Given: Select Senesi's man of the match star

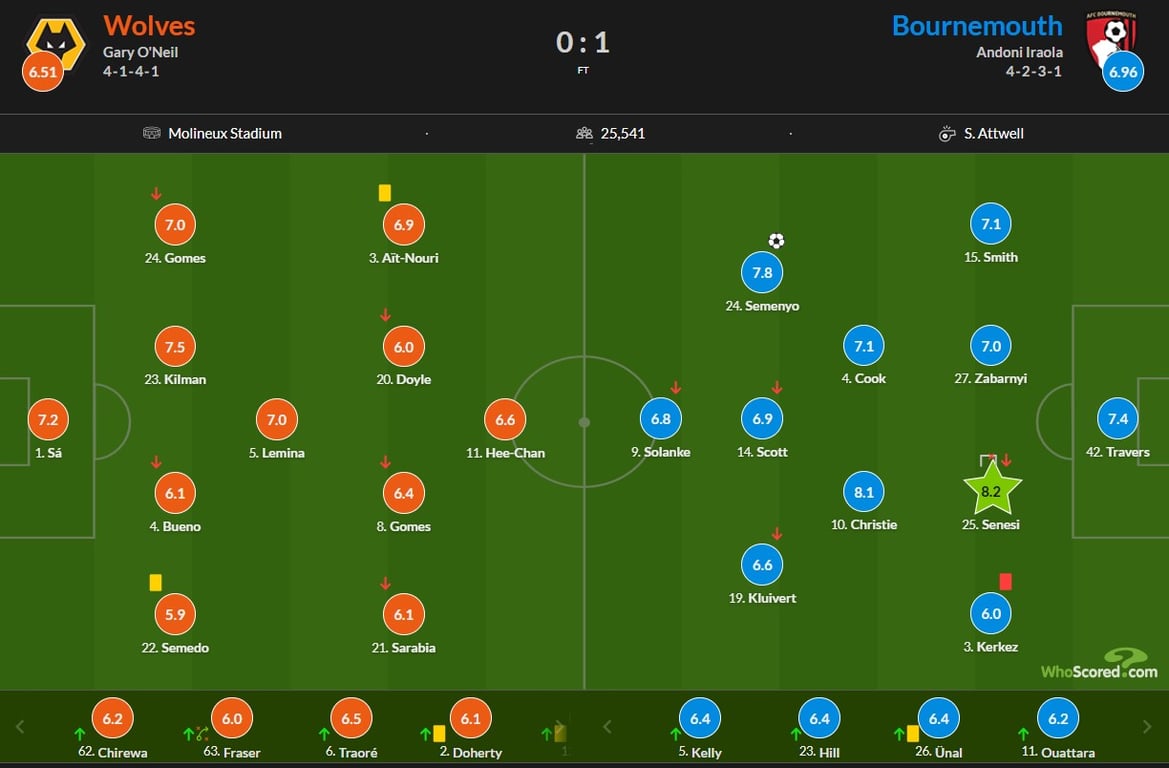Looking at the screenshot, I should click(x=991, y=490).
